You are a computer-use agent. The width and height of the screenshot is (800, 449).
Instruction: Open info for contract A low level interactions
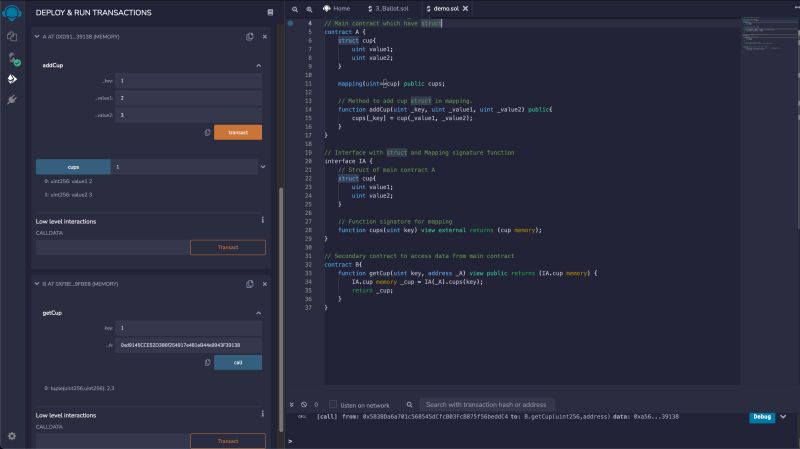coord(263,220)
